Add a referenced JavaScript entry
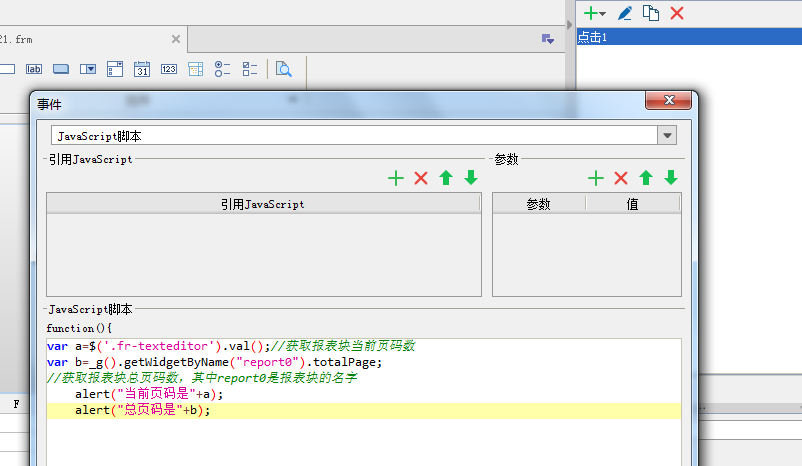The width and height of the screenshot is (802, 466). (x=396, y=178)
